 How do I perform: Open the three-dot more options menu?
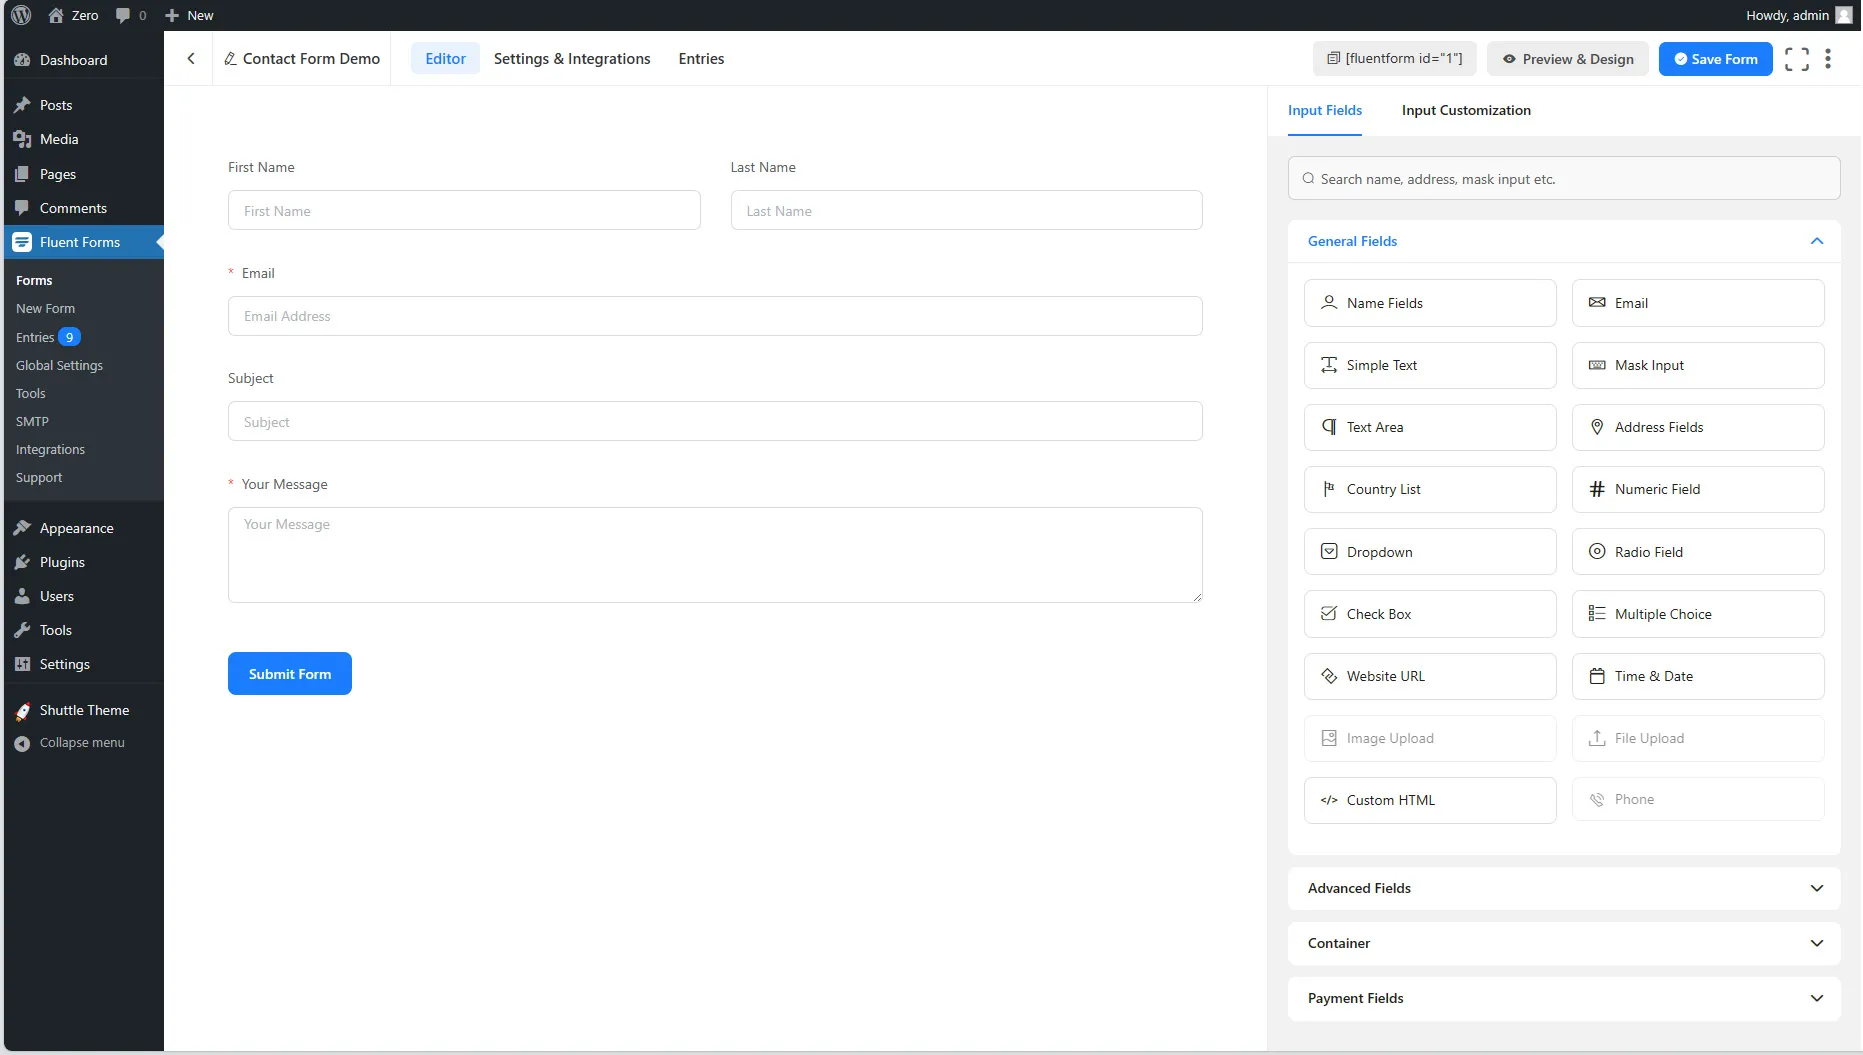pos(1828,59)
